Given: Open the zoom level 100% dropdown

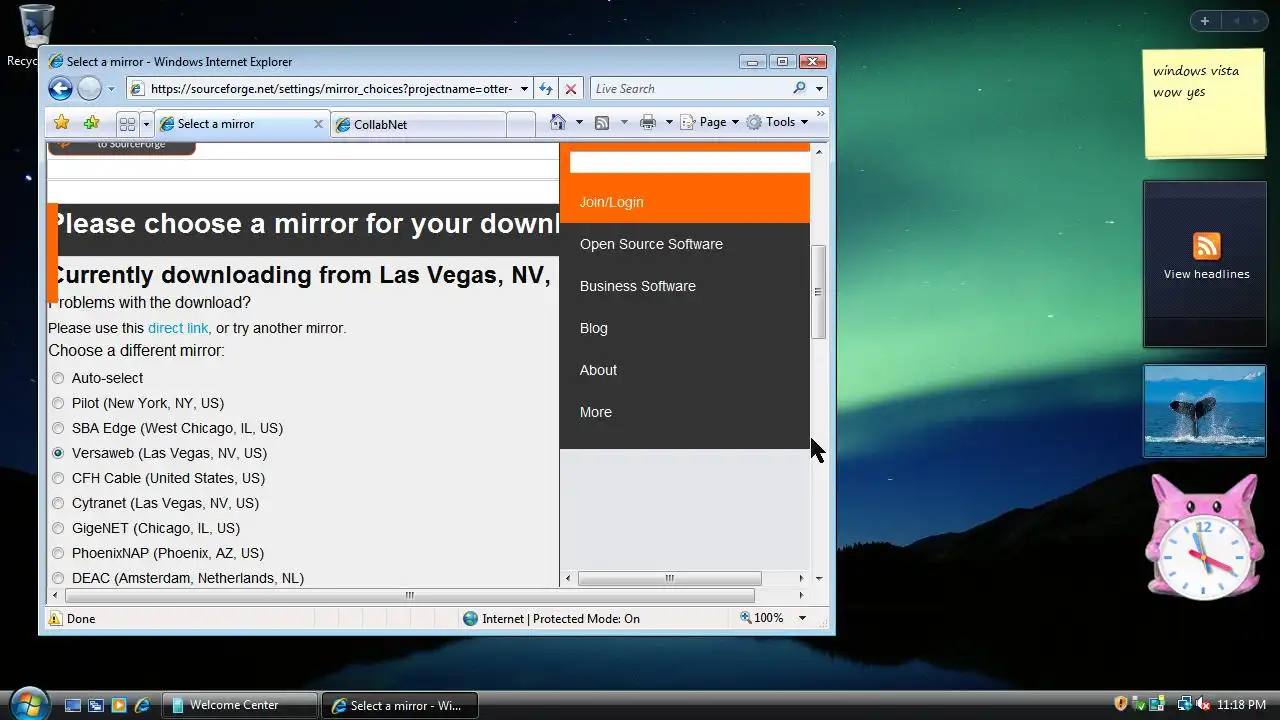Looking at the screenshot, I should pyautogui.click(x=802, y=618).
